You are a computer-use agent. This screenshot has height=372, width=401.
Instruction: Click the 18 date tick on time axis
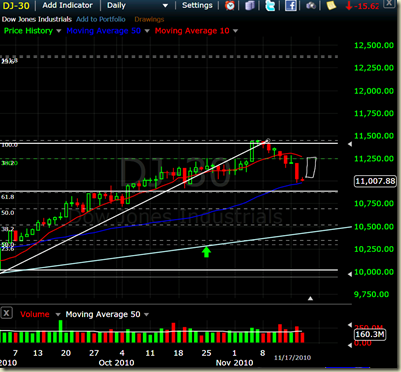coord(178,353)
